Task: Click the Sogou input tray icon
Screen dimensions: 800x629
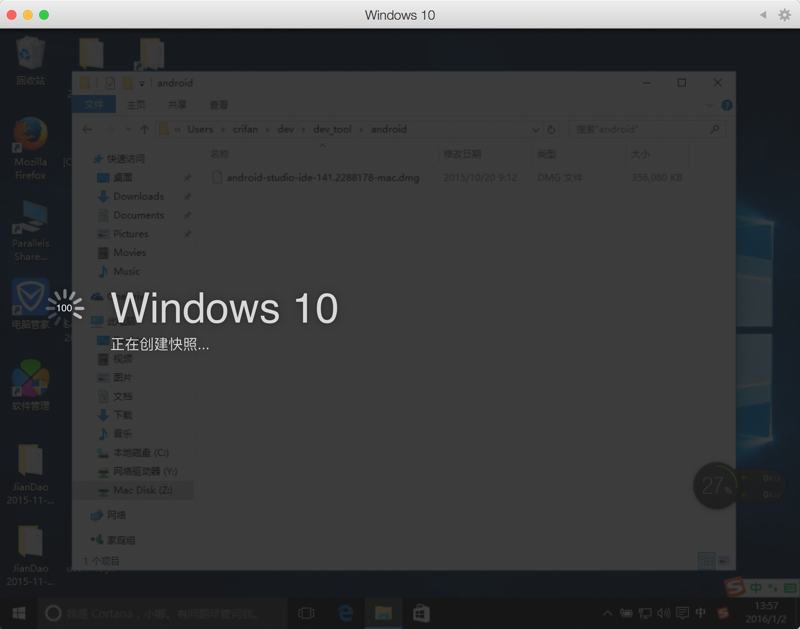Action: pos(723,613)
